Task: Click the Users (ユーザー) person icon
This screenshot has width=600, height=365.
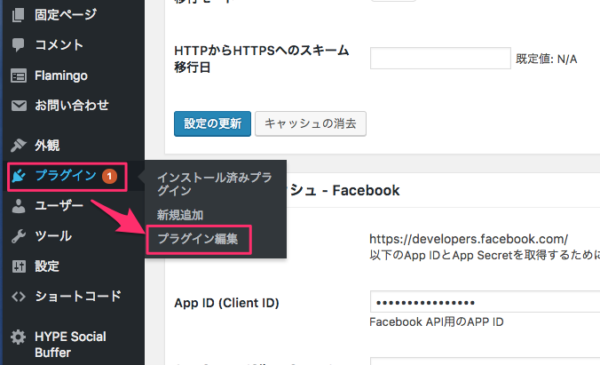Action: coord(18,206)
